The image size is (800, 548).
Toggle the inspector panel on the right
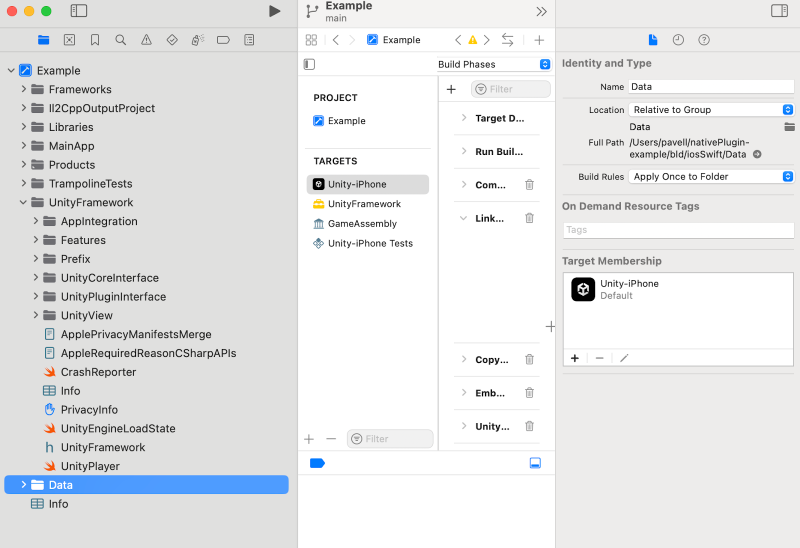pos(779,11)
